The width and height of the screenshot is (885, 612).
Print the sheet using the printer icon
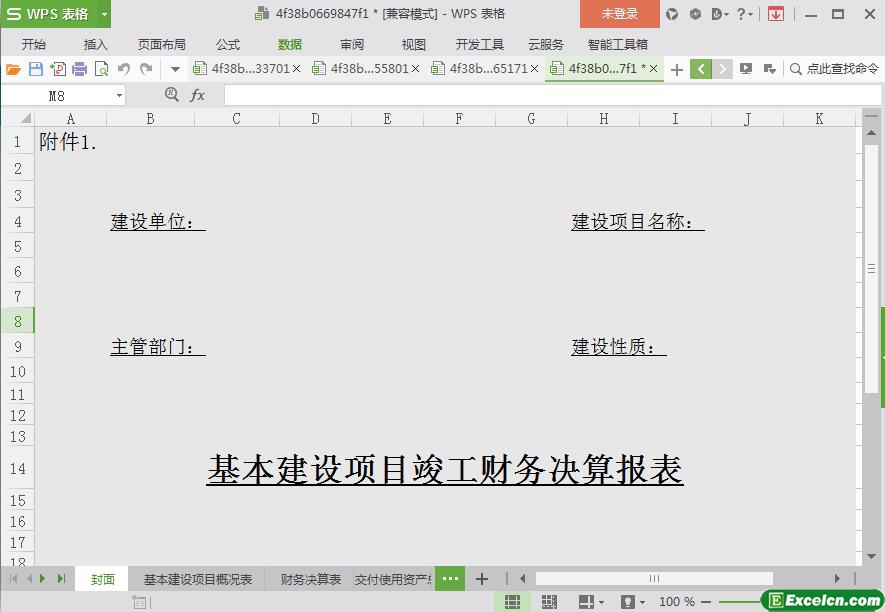click(x=80, y=69)
